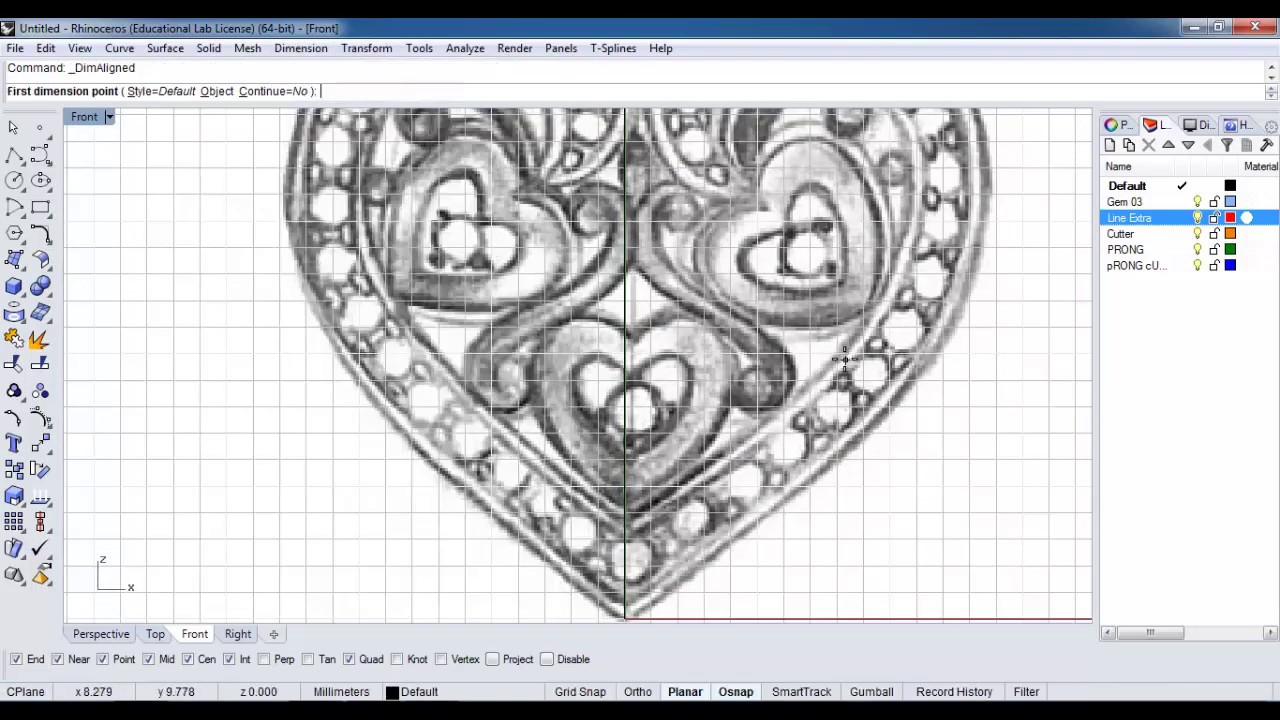Change Cutter layer orange color swatch
Image resolution: width=1280 pixels, height=720 pixels.
point(1230,234)
